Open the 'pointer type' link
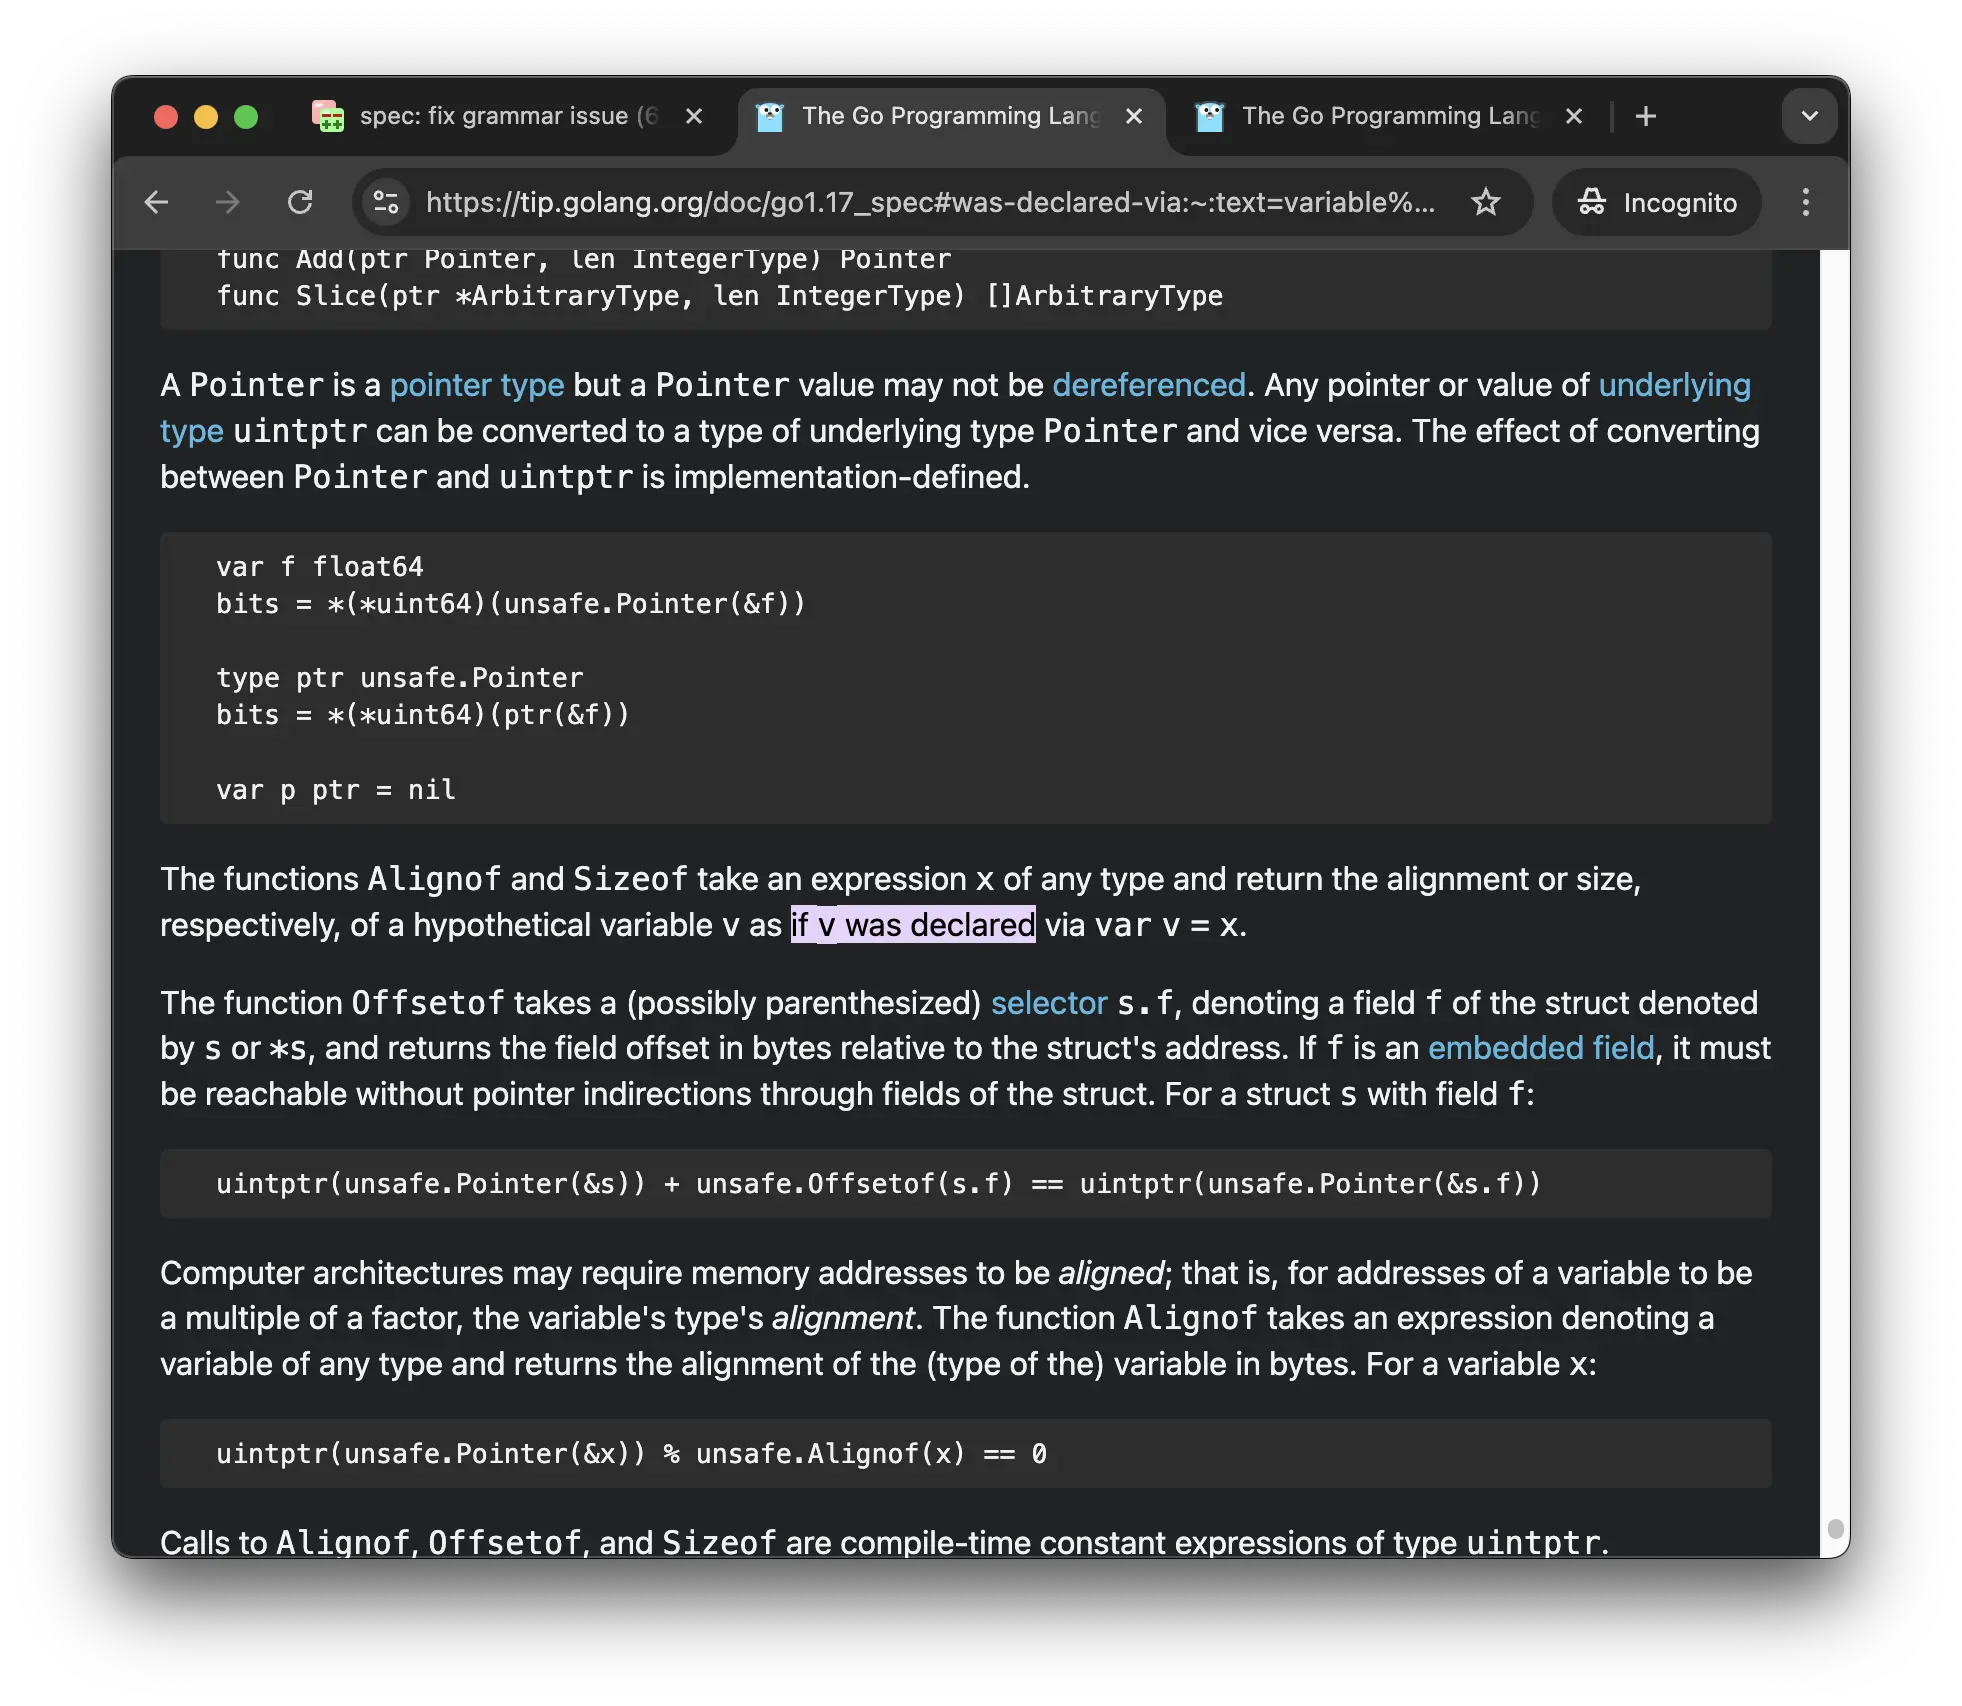1962x1706 pixels. coord(477,385)
